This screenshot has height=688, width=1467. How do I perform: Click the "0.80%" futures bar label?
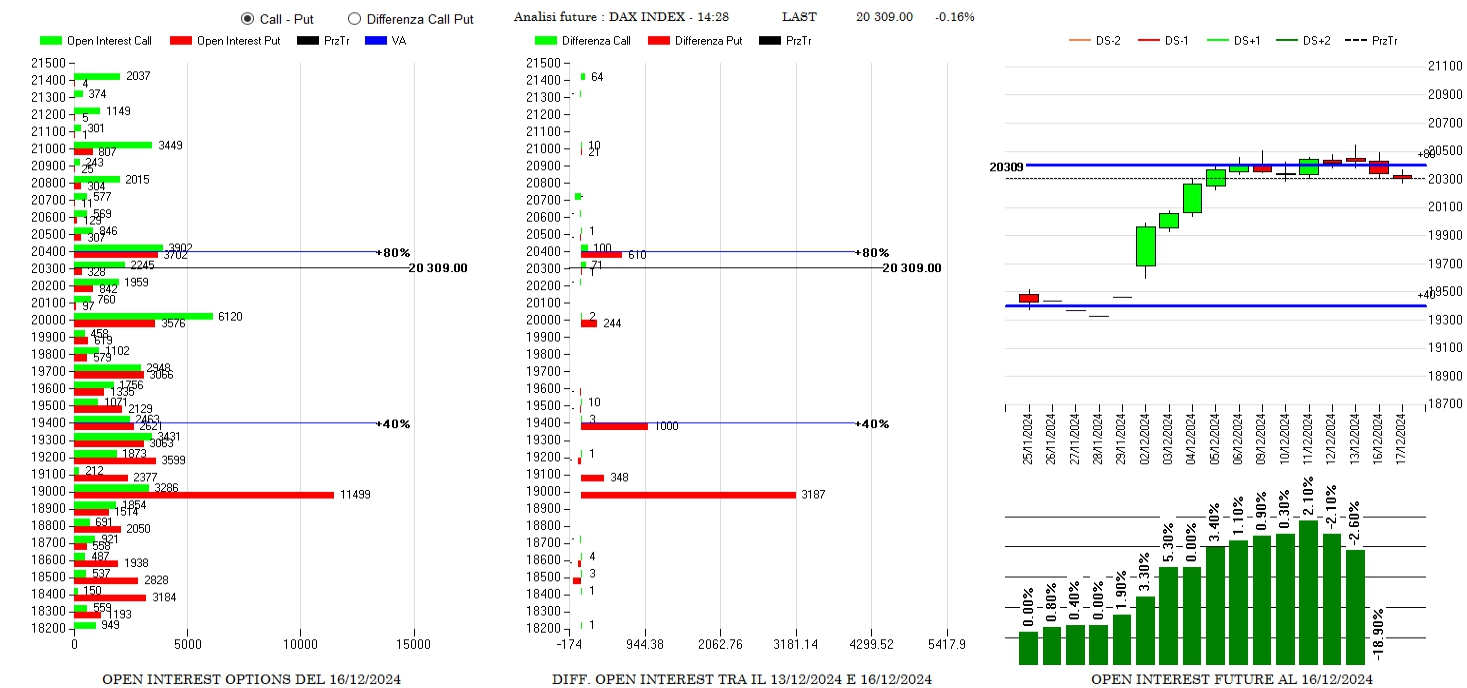pyautogui.click(x=1052, y=603)
